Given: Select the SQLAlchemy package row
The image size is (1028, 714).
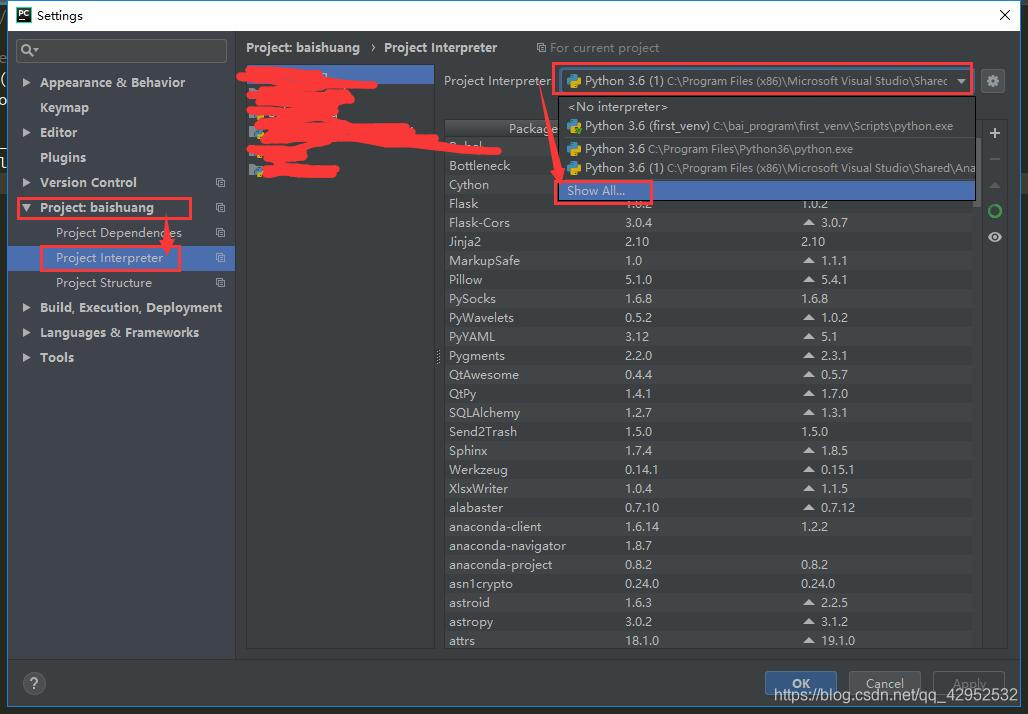Looking at the screenshot, I should (708, 413).
